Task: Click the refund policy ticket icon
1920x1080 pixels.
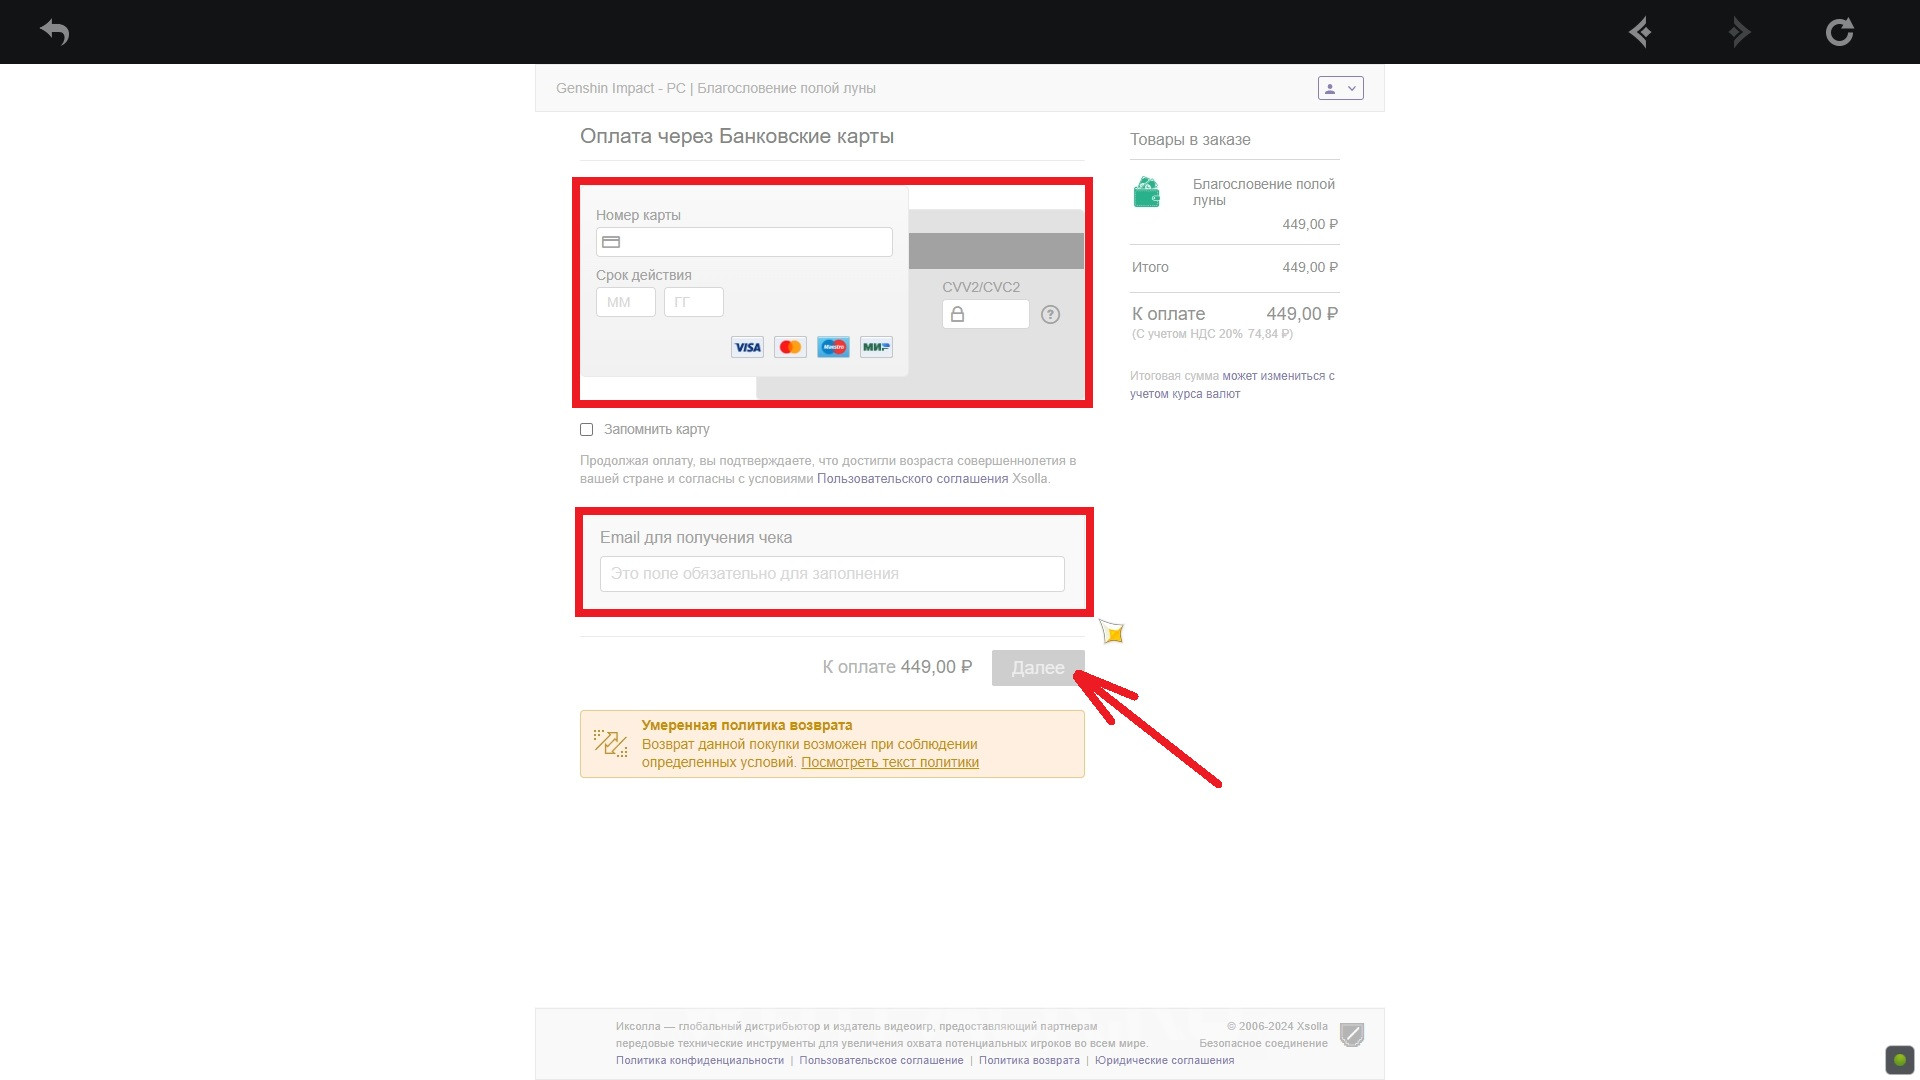Action: click(610, 743)
